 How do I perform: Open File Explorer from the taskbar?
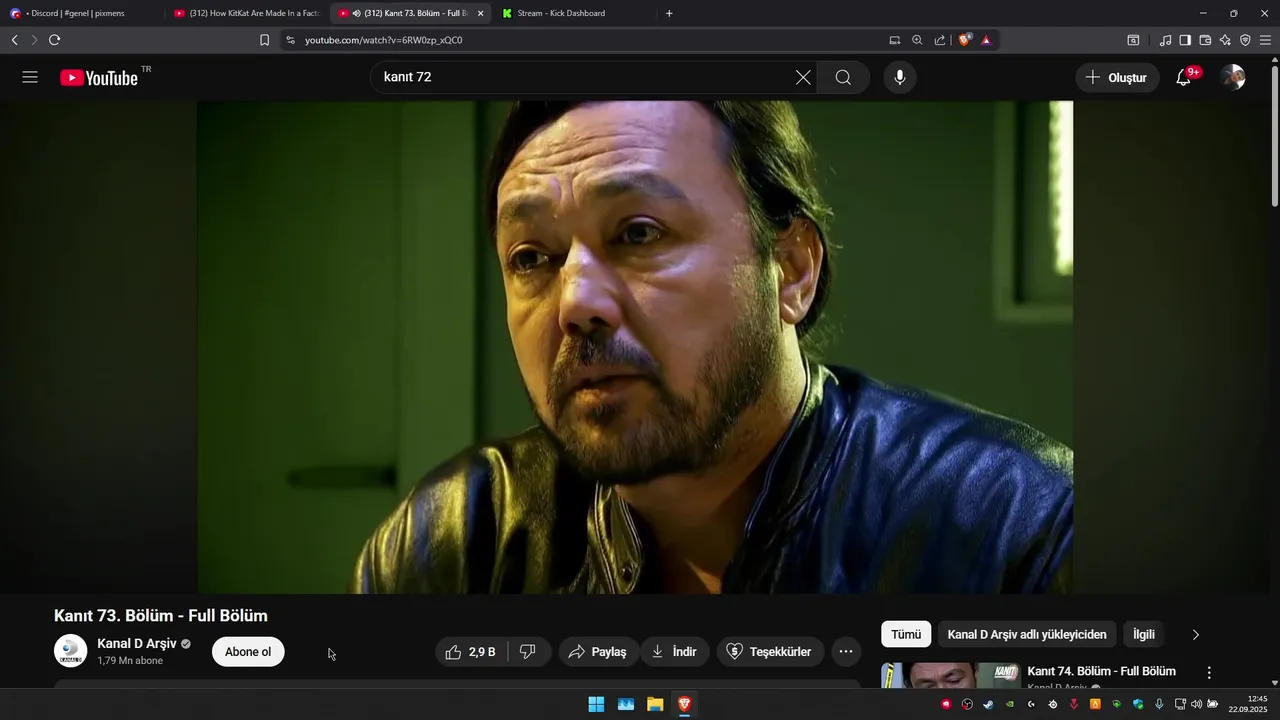(655, 704)
